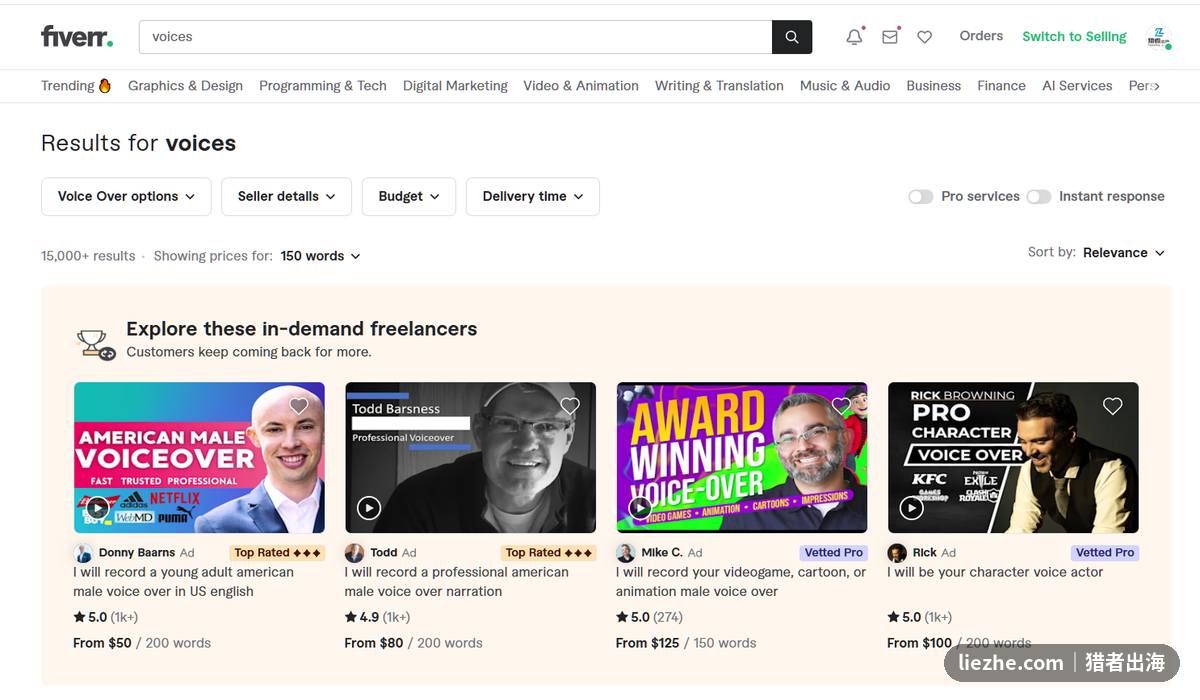The height and width of the screenshot is (700, 1200).
Task: Expand the Voice Over options dropdown
Action: pos(126,197)
